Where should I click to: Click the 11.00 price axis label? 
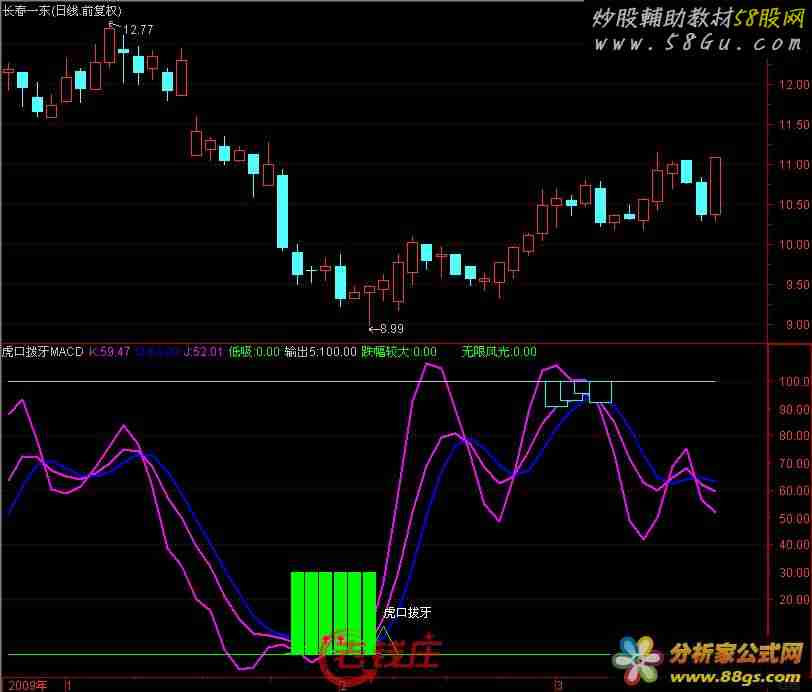coord(794,165)
